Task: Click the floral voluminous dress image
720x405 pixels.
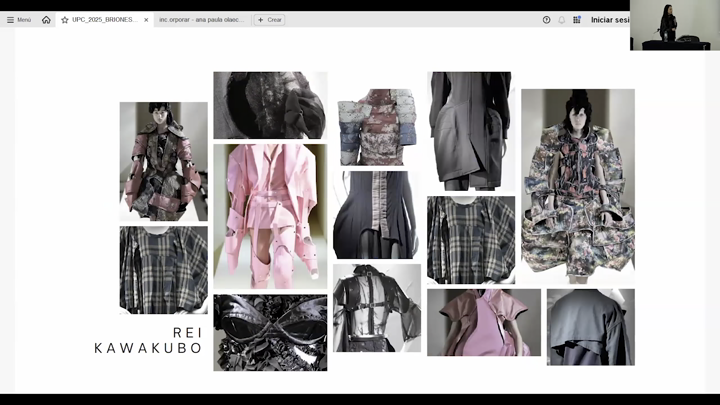Action: (x=577, y=186)
